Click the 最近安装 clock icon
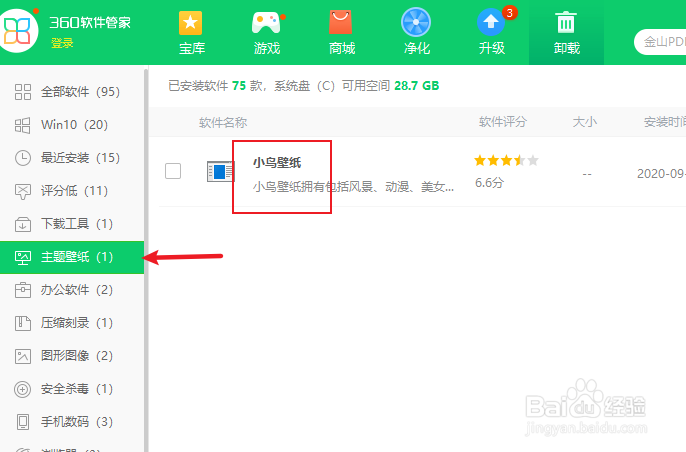This screenshot has height=452, width=686. click(23, 158)
